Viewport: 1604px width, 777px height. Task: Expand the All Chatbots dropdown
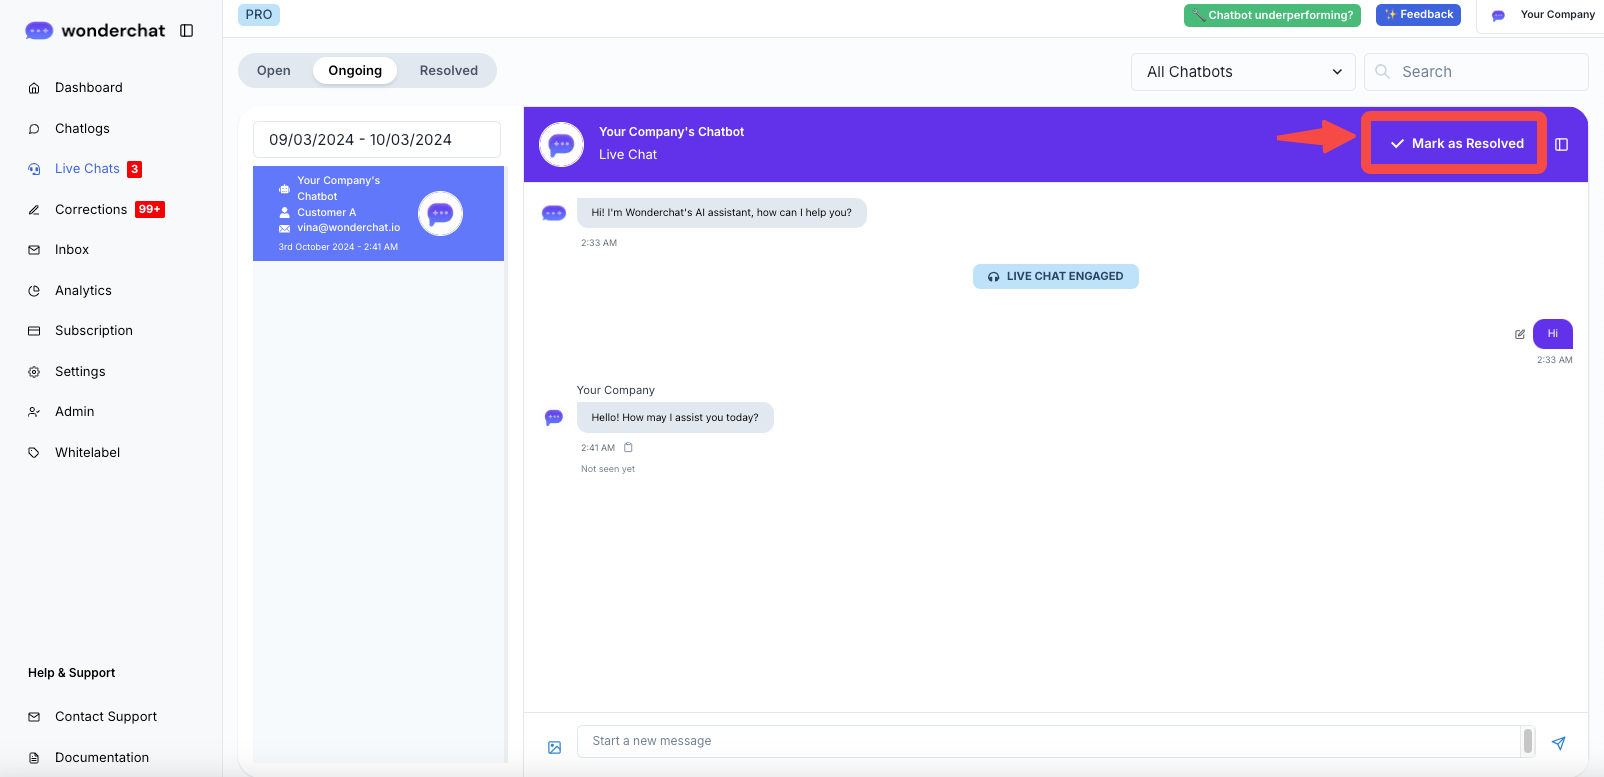click(1243, 72)
